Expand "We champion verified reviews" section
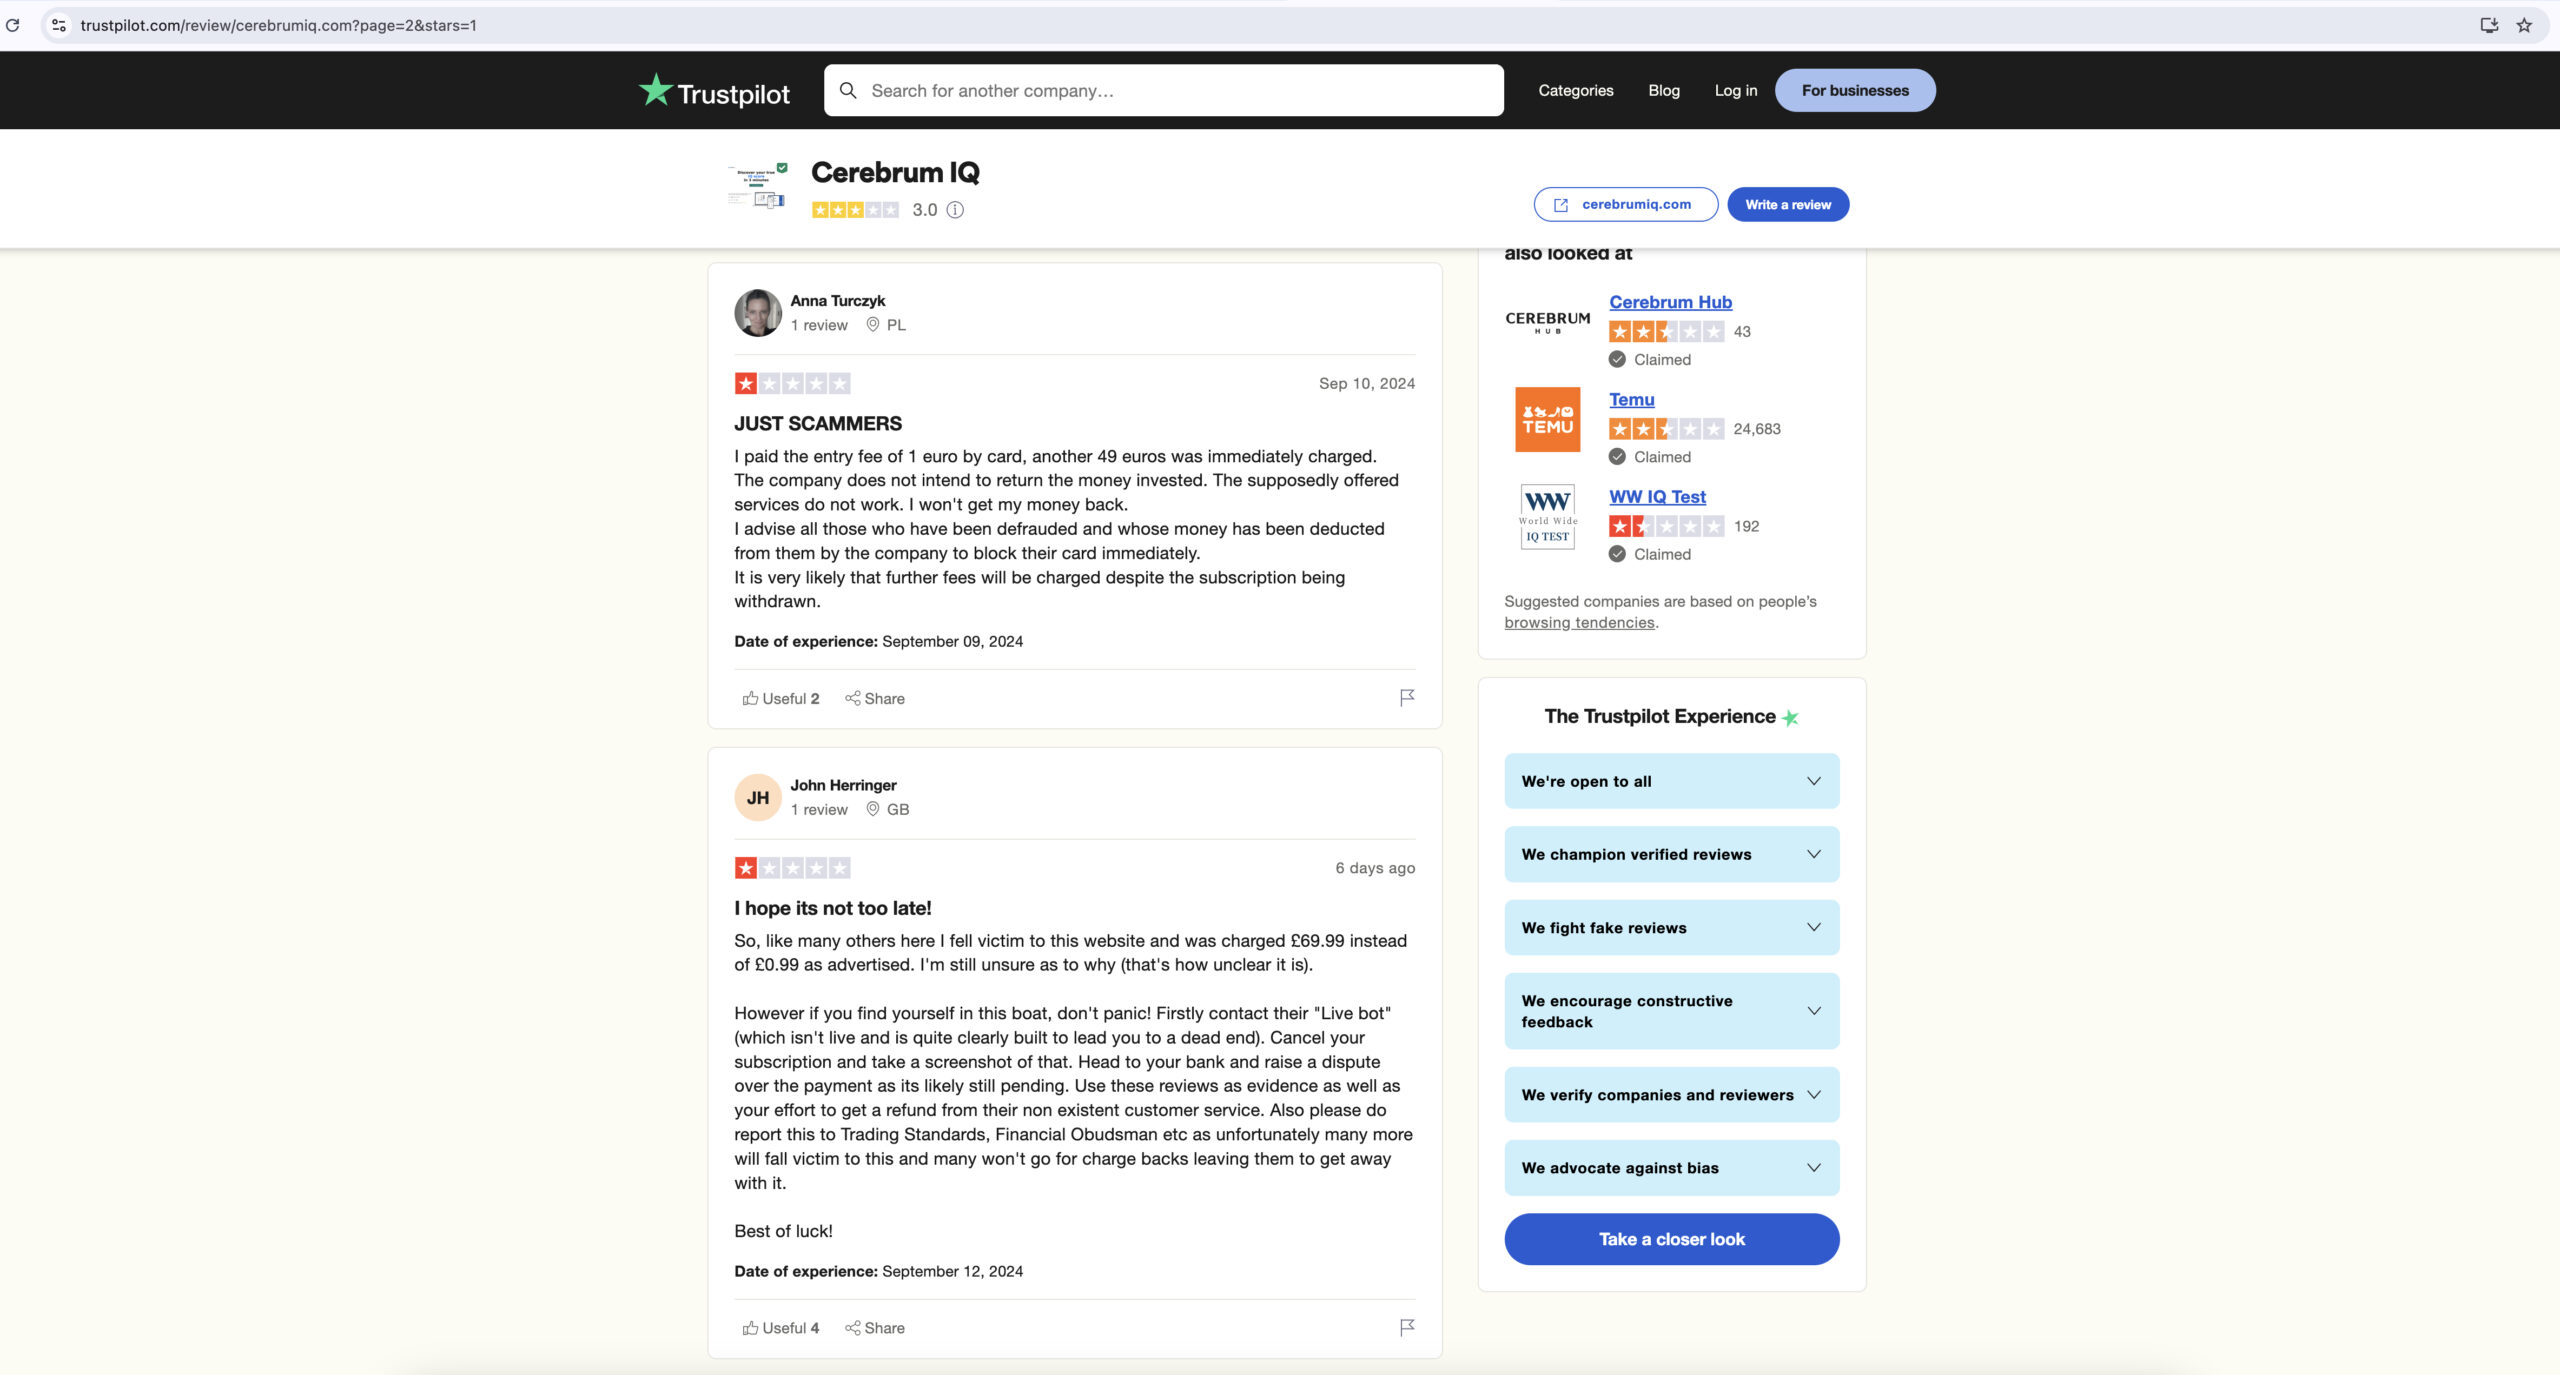2560x1375 pixels. tap(1671, 854)
